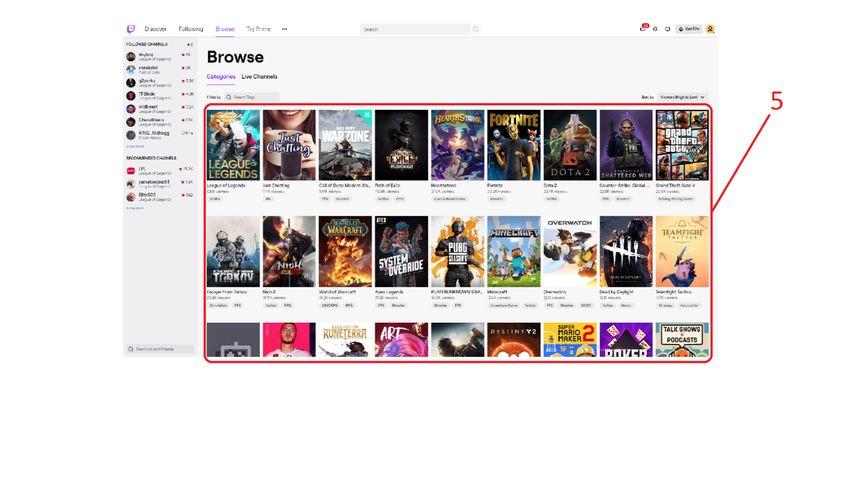850x480 pixels.
Task: Open TFBlade channel in sidebar
Action: tap(159, 95)
